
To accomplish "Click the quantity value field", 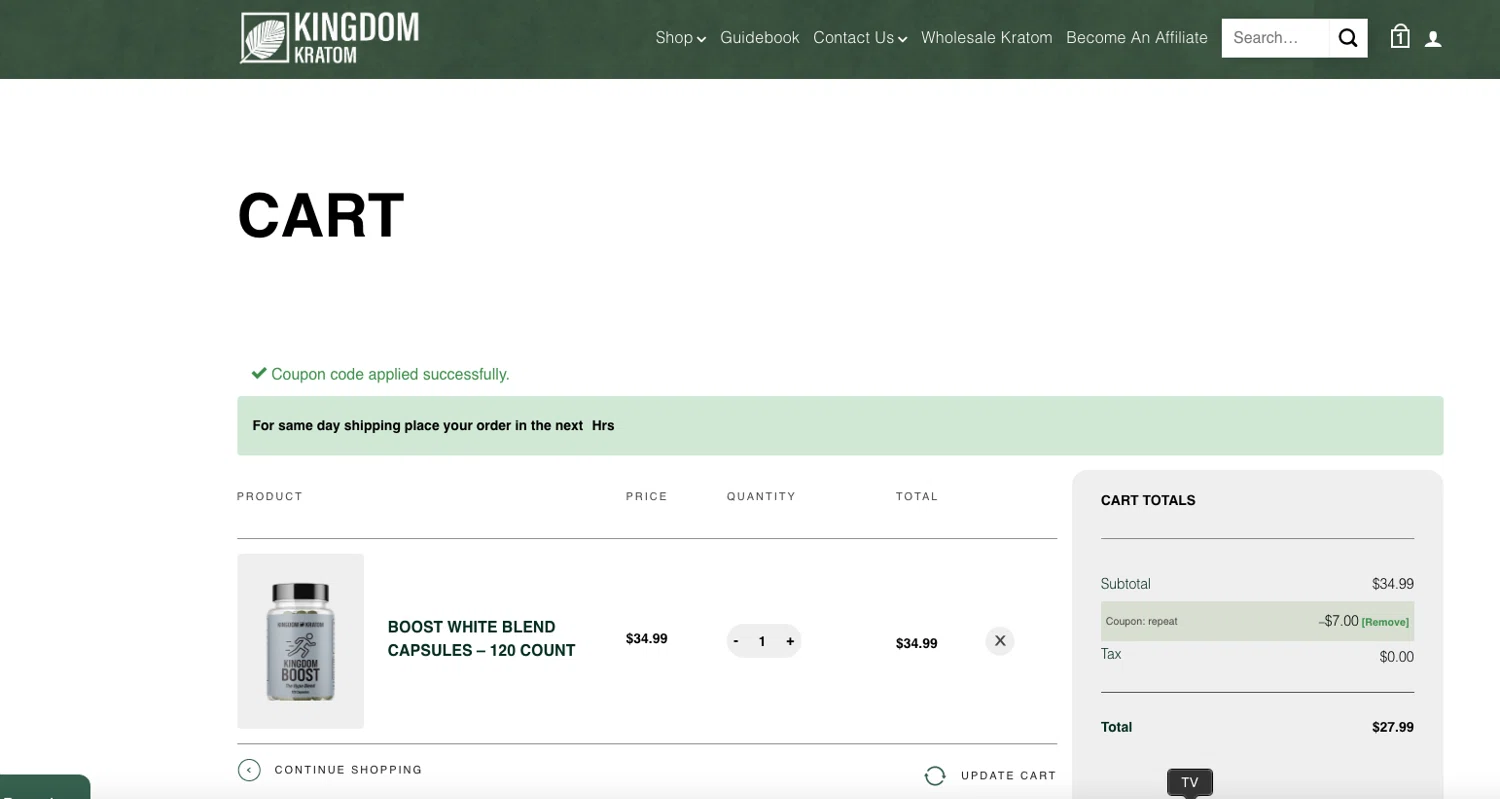I will (x=762, y=641).
